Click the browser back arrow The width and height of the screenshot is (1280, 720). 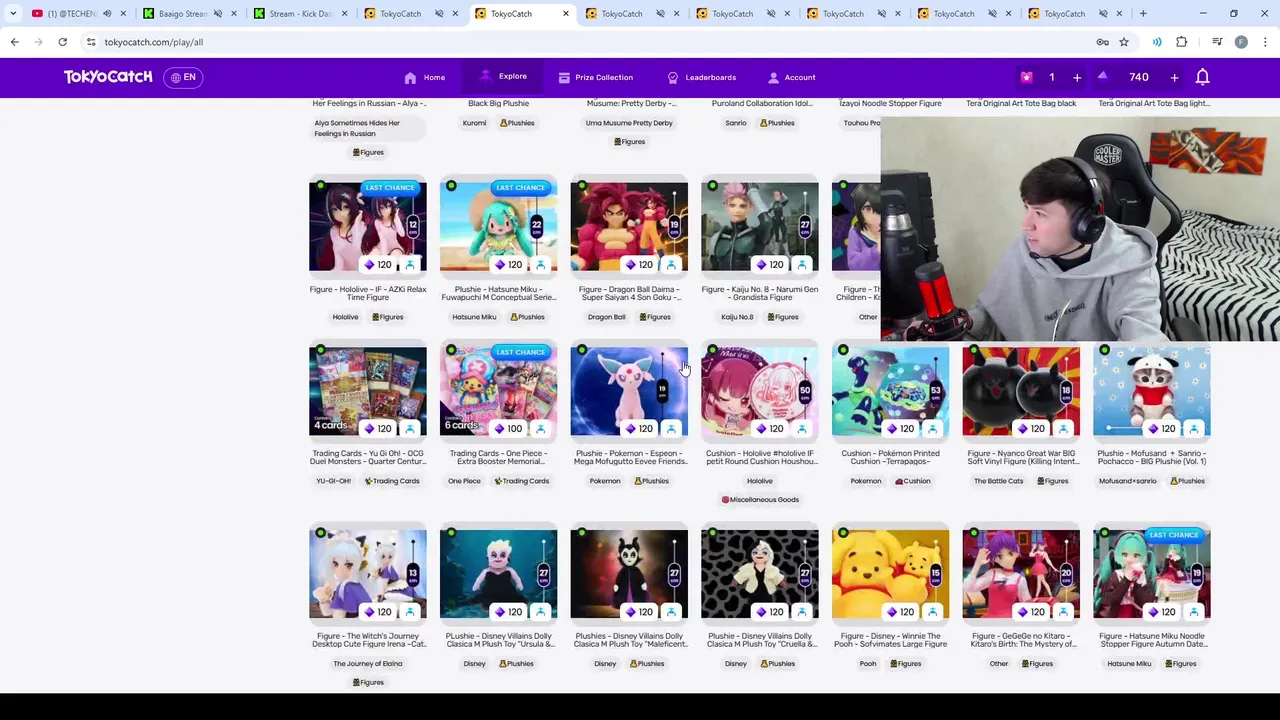tap(15, 42)
